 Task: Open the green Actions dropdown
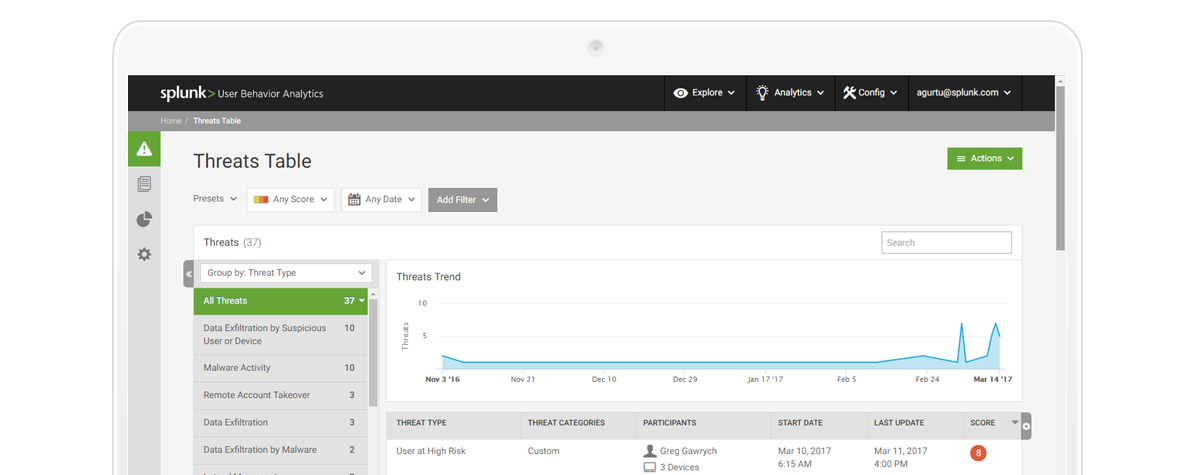pyautogui.click(x=985, y=158)
